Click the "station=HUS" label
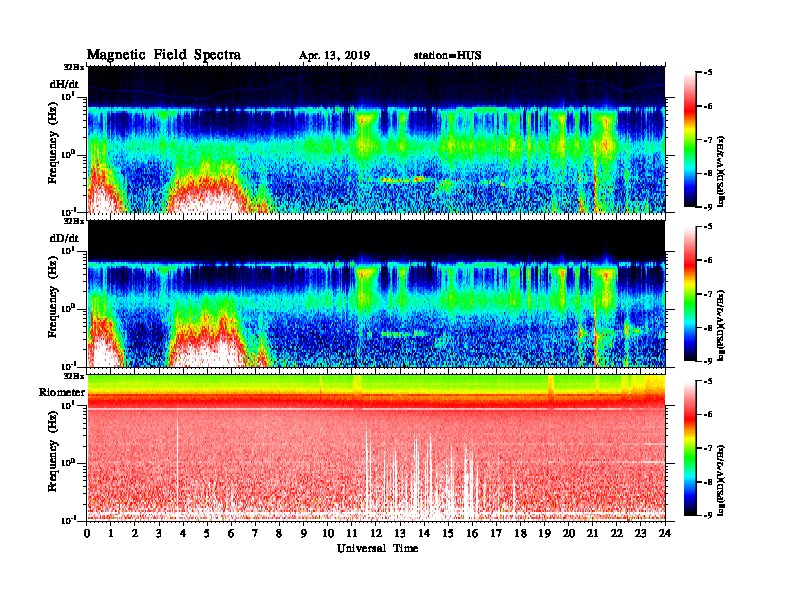792x612 pixels. (447, 56)
